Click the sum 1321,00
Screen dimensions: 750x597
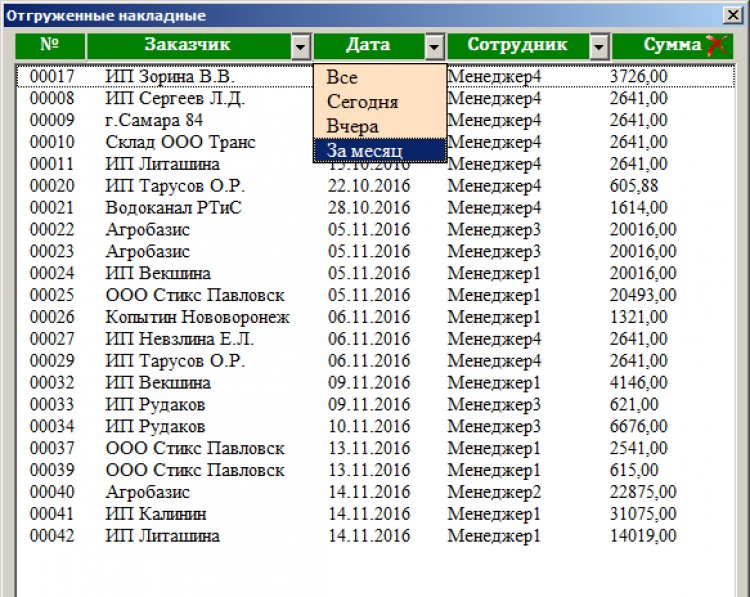(x=639, y=317)
